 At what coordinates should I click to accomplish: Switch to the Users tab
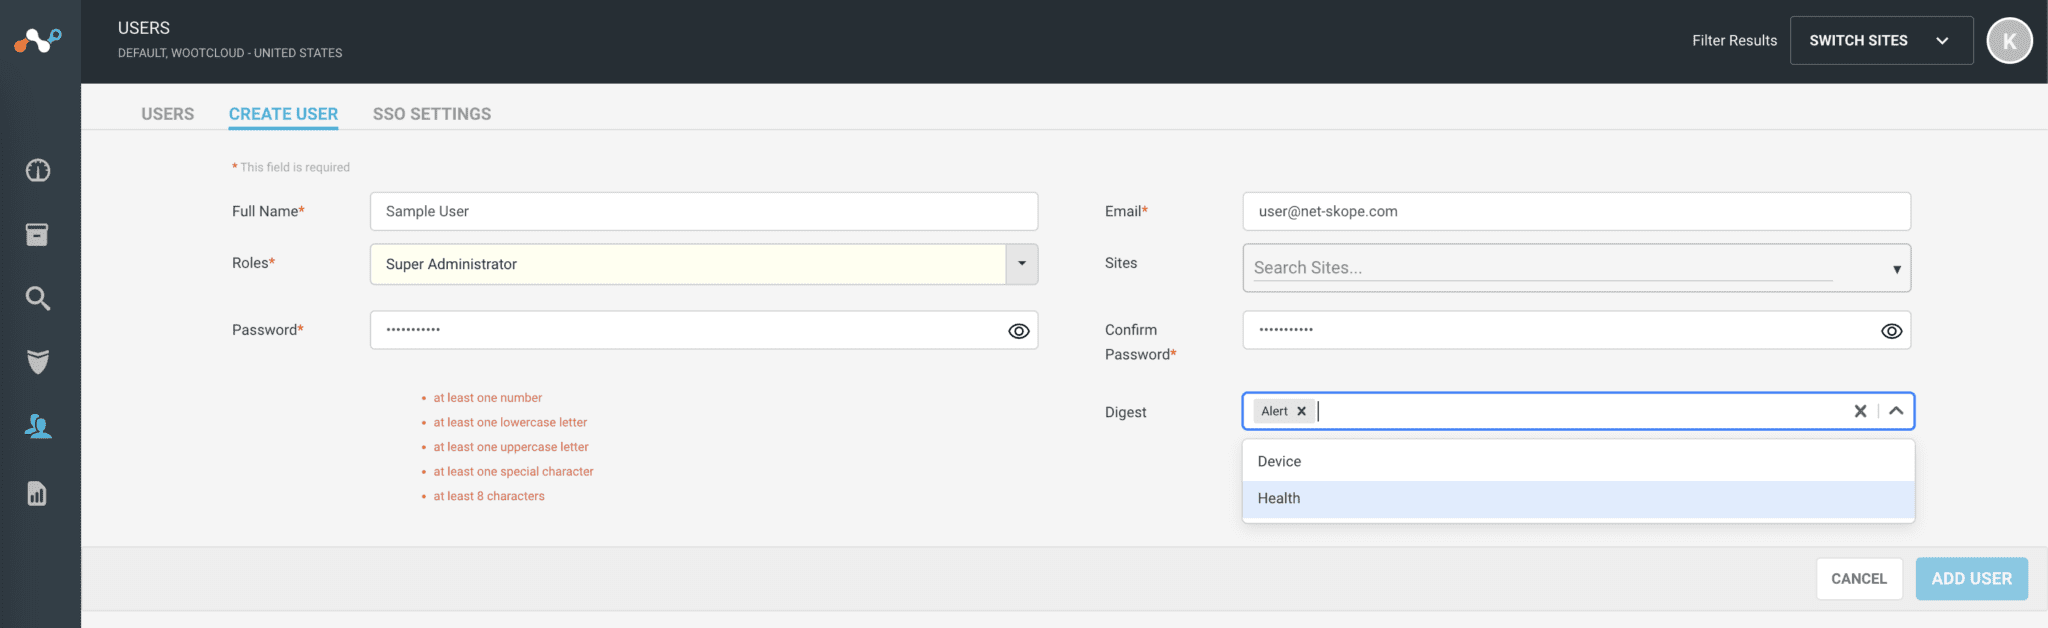[x=168, y=114]
